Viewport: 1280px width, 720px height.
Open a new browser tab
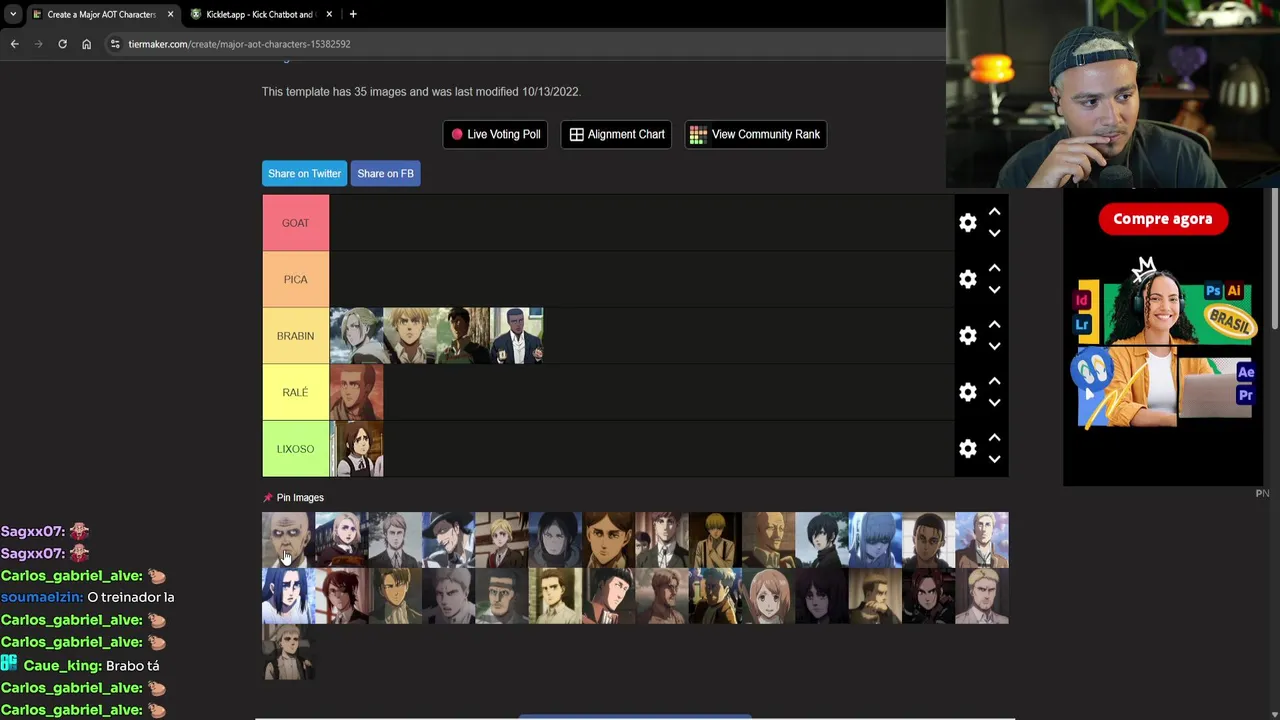pos(353,14)
